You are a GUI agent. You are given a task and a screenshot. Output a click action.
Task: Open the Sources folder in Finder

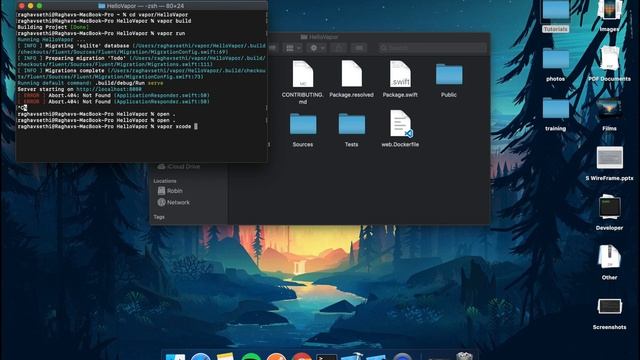(x=303, y=124)
